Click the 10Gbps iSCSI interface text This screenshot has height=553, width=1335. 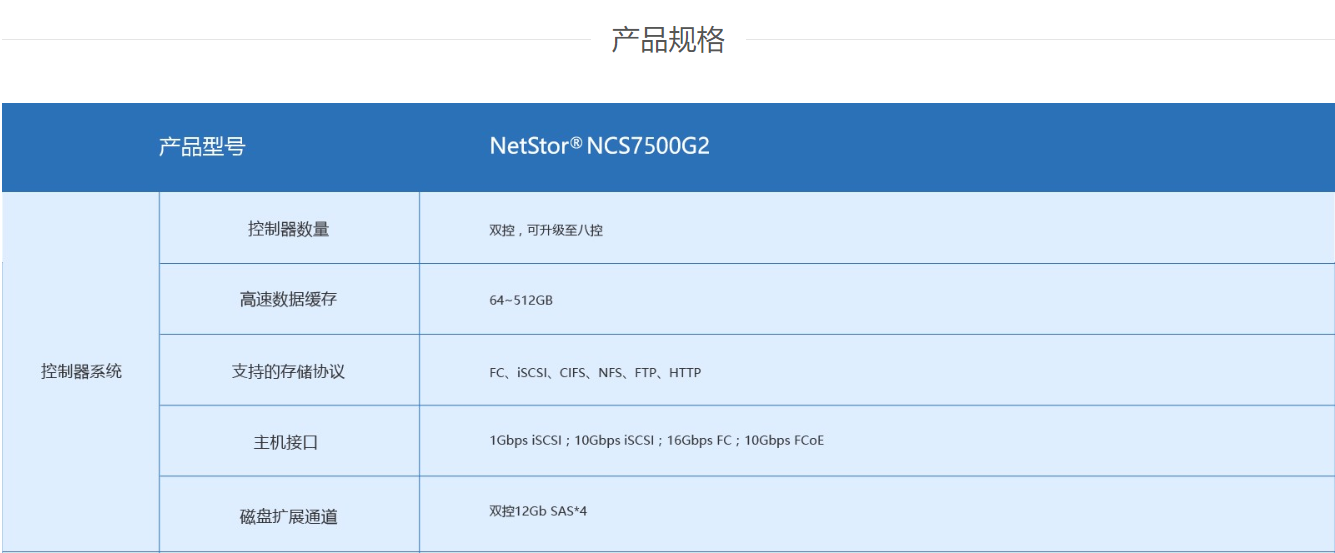click(x=614, y=441)
